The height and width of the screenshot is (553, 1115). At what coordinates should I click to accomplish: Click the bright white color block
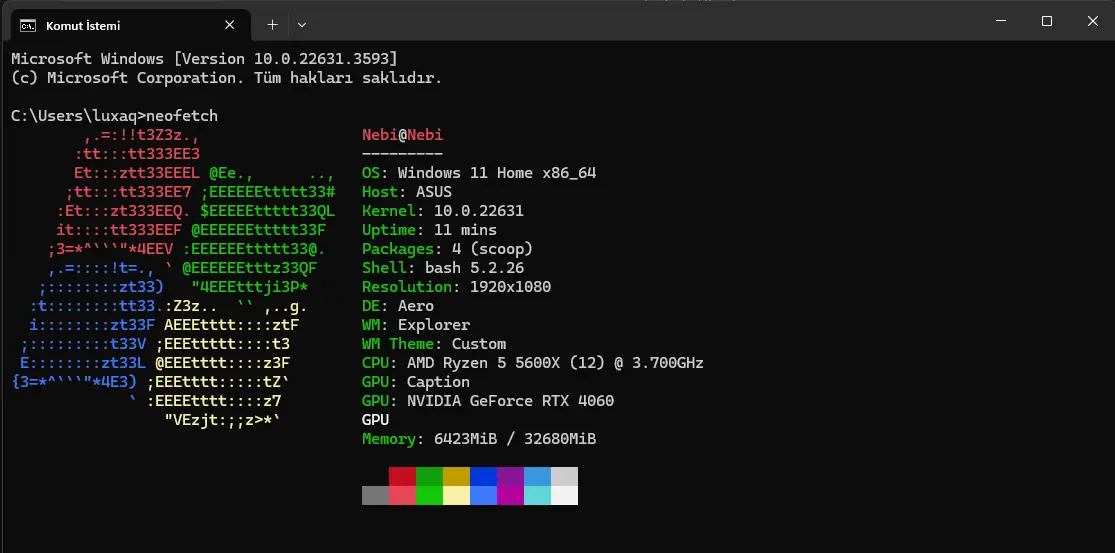click(x=565, y=495)
